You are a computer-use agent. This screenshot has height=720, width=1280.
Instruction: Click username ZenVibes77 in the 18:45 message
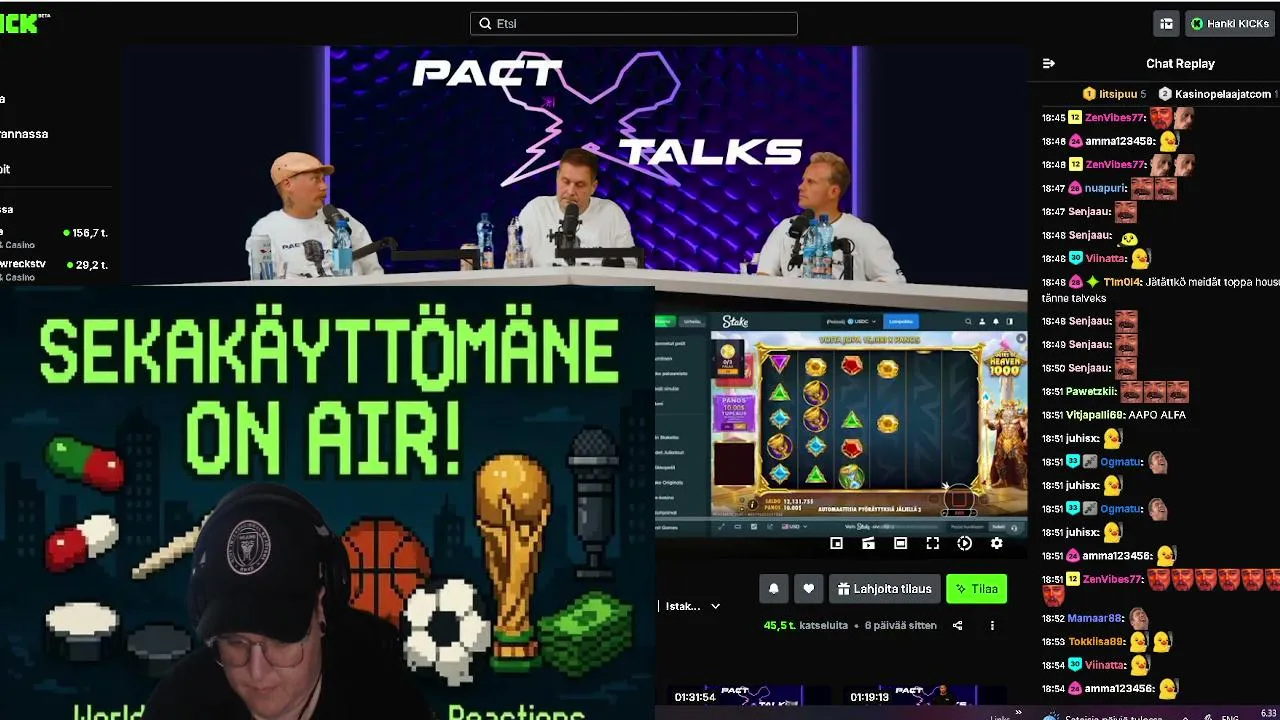point(1114,117)
